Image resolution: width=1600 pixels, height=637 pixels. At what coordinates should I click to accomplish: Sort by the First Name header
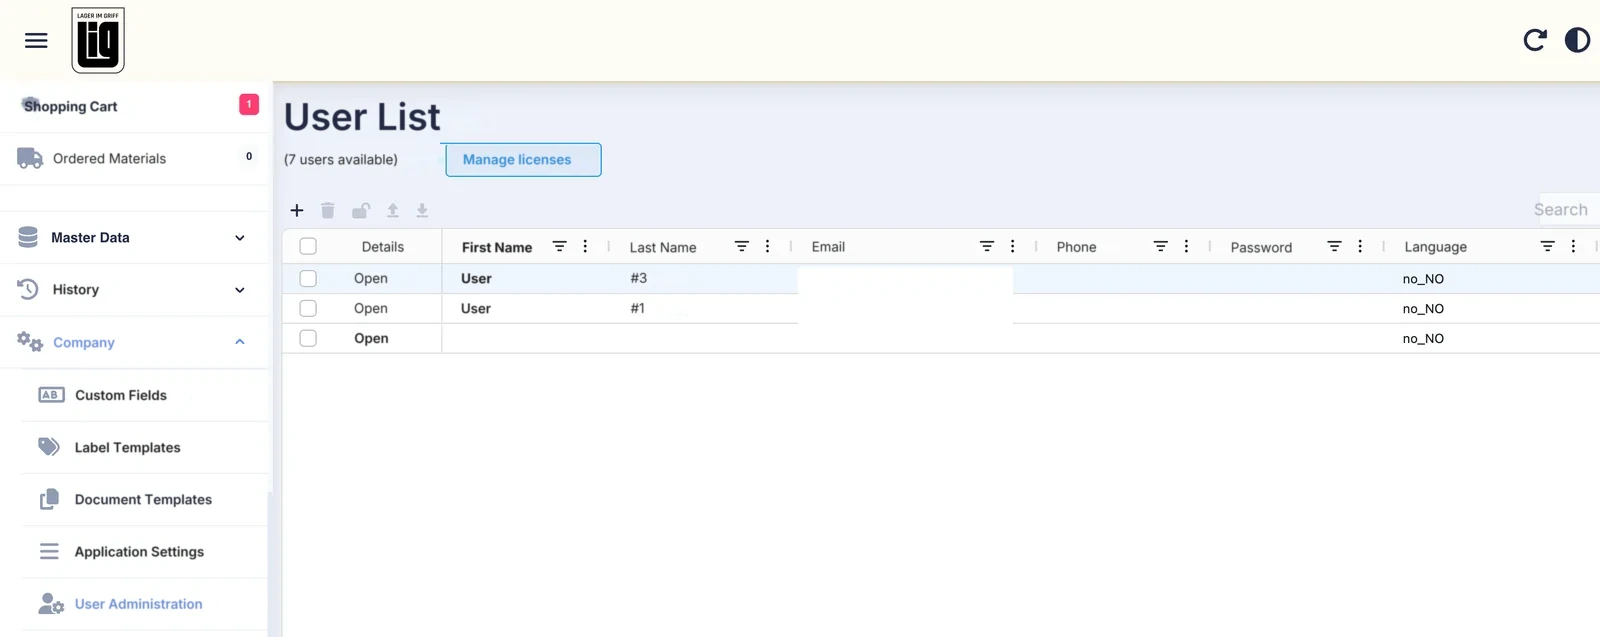[x=497, y=247]
